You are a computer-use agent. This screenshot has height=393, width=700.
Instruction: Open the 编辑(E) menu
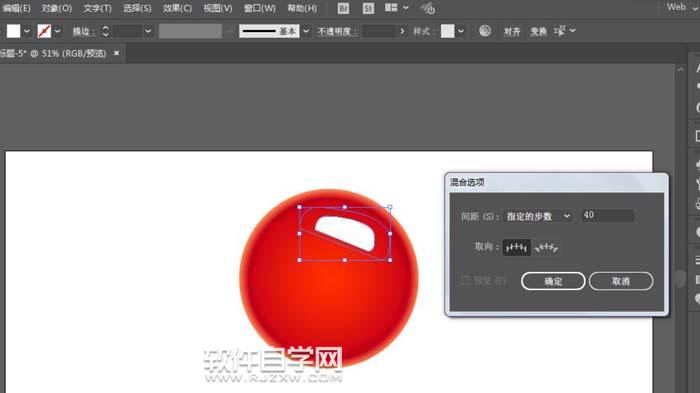pyautogui.click(x=17, y=8)
